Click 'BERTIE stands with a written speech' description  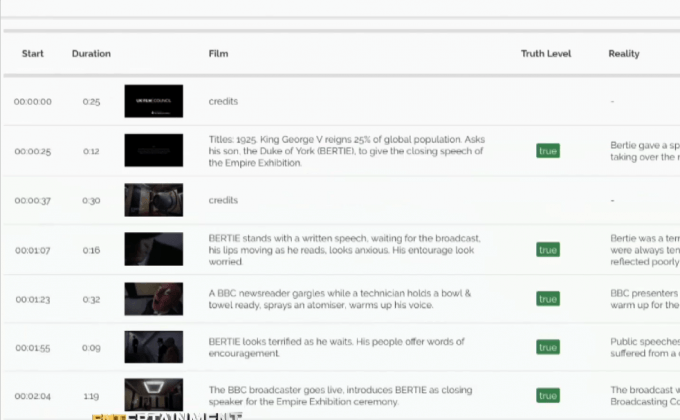click(x=344, y=250)
